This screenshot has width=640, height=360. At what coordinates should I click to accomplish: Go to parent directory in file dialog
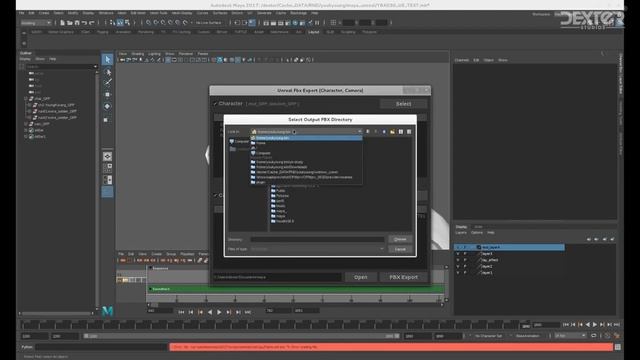click(x=384, y=131)
